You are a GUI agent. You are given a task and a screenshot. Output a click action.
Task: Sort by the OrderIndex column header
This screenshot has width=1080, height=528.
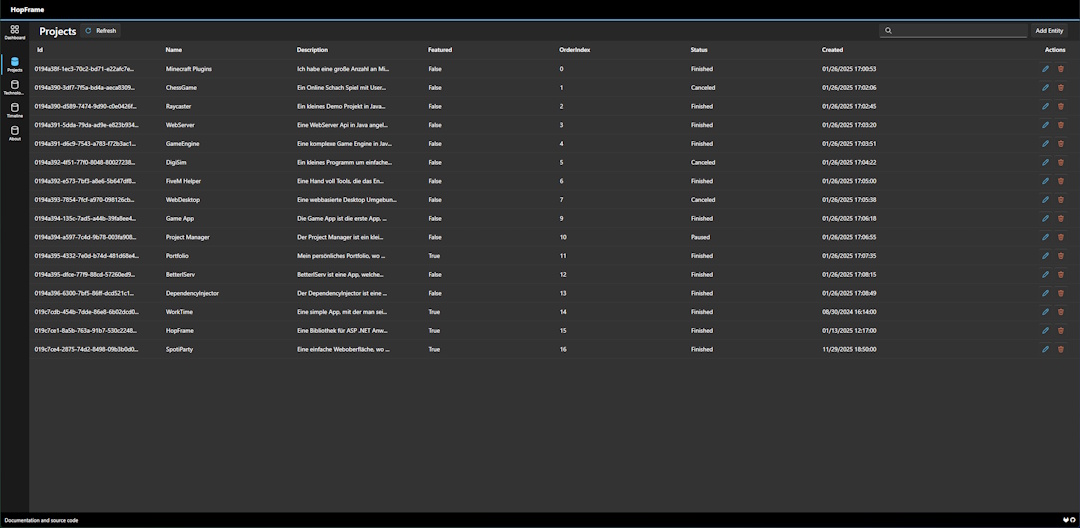point(574,50)
